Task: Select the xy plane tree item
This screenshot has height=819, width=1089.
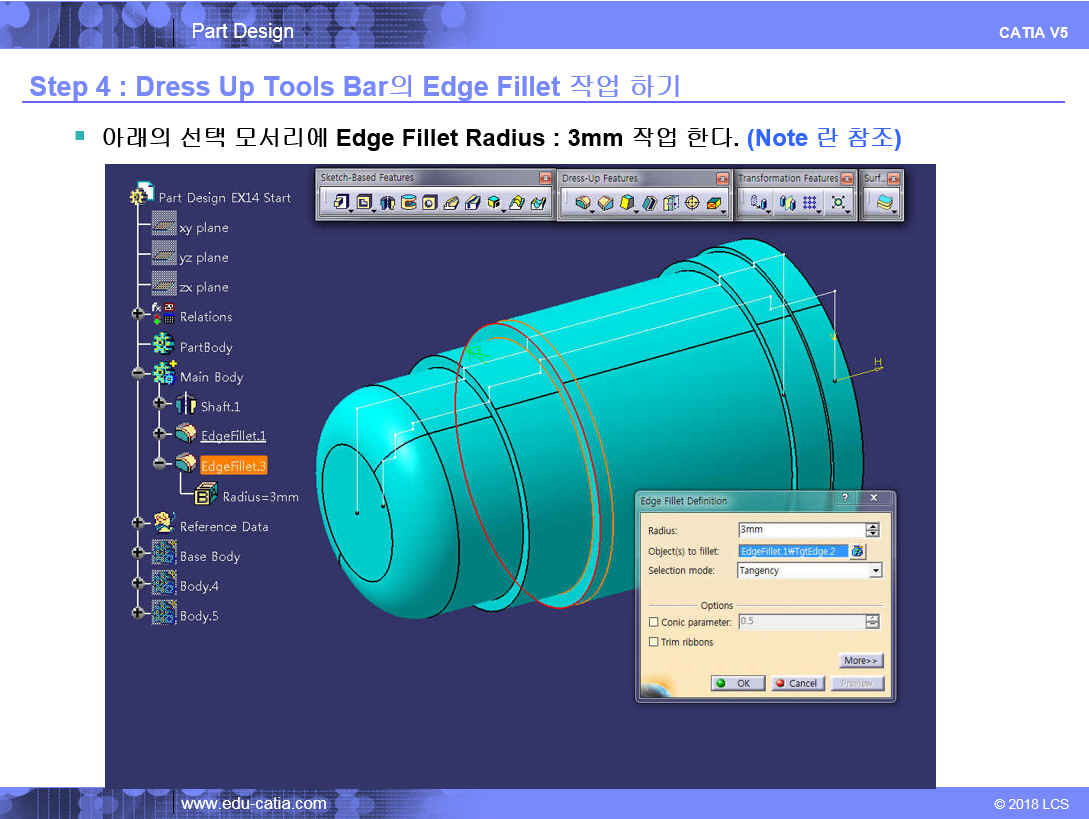Action: [x=204, y=228]
